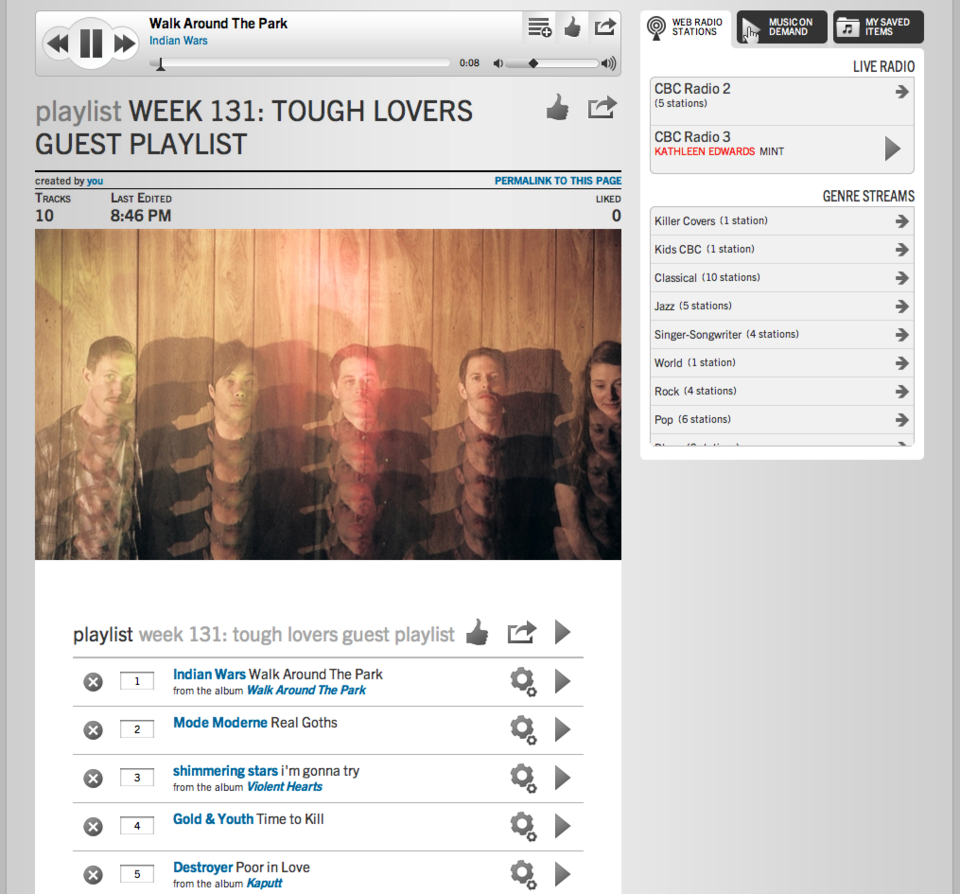
Task: Share playlist via icon above track list
Action: click(x=522, y=633)
